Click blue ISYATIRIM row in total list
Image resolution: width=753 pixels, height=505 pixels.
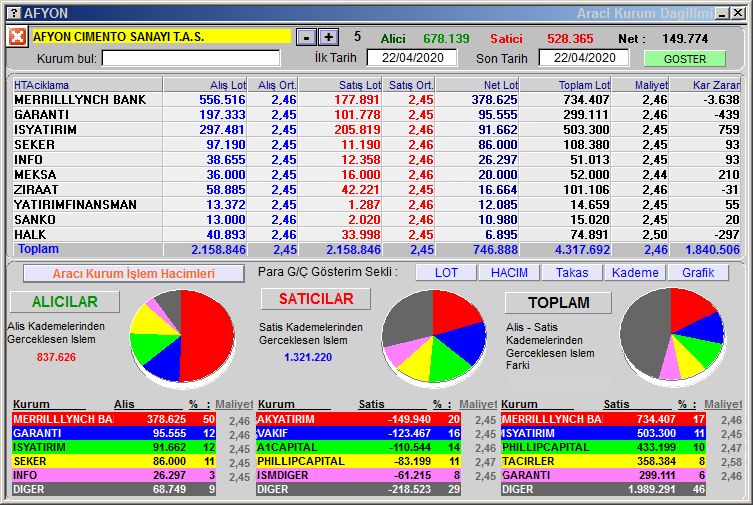pyautogui.click(x=603, y=433)
